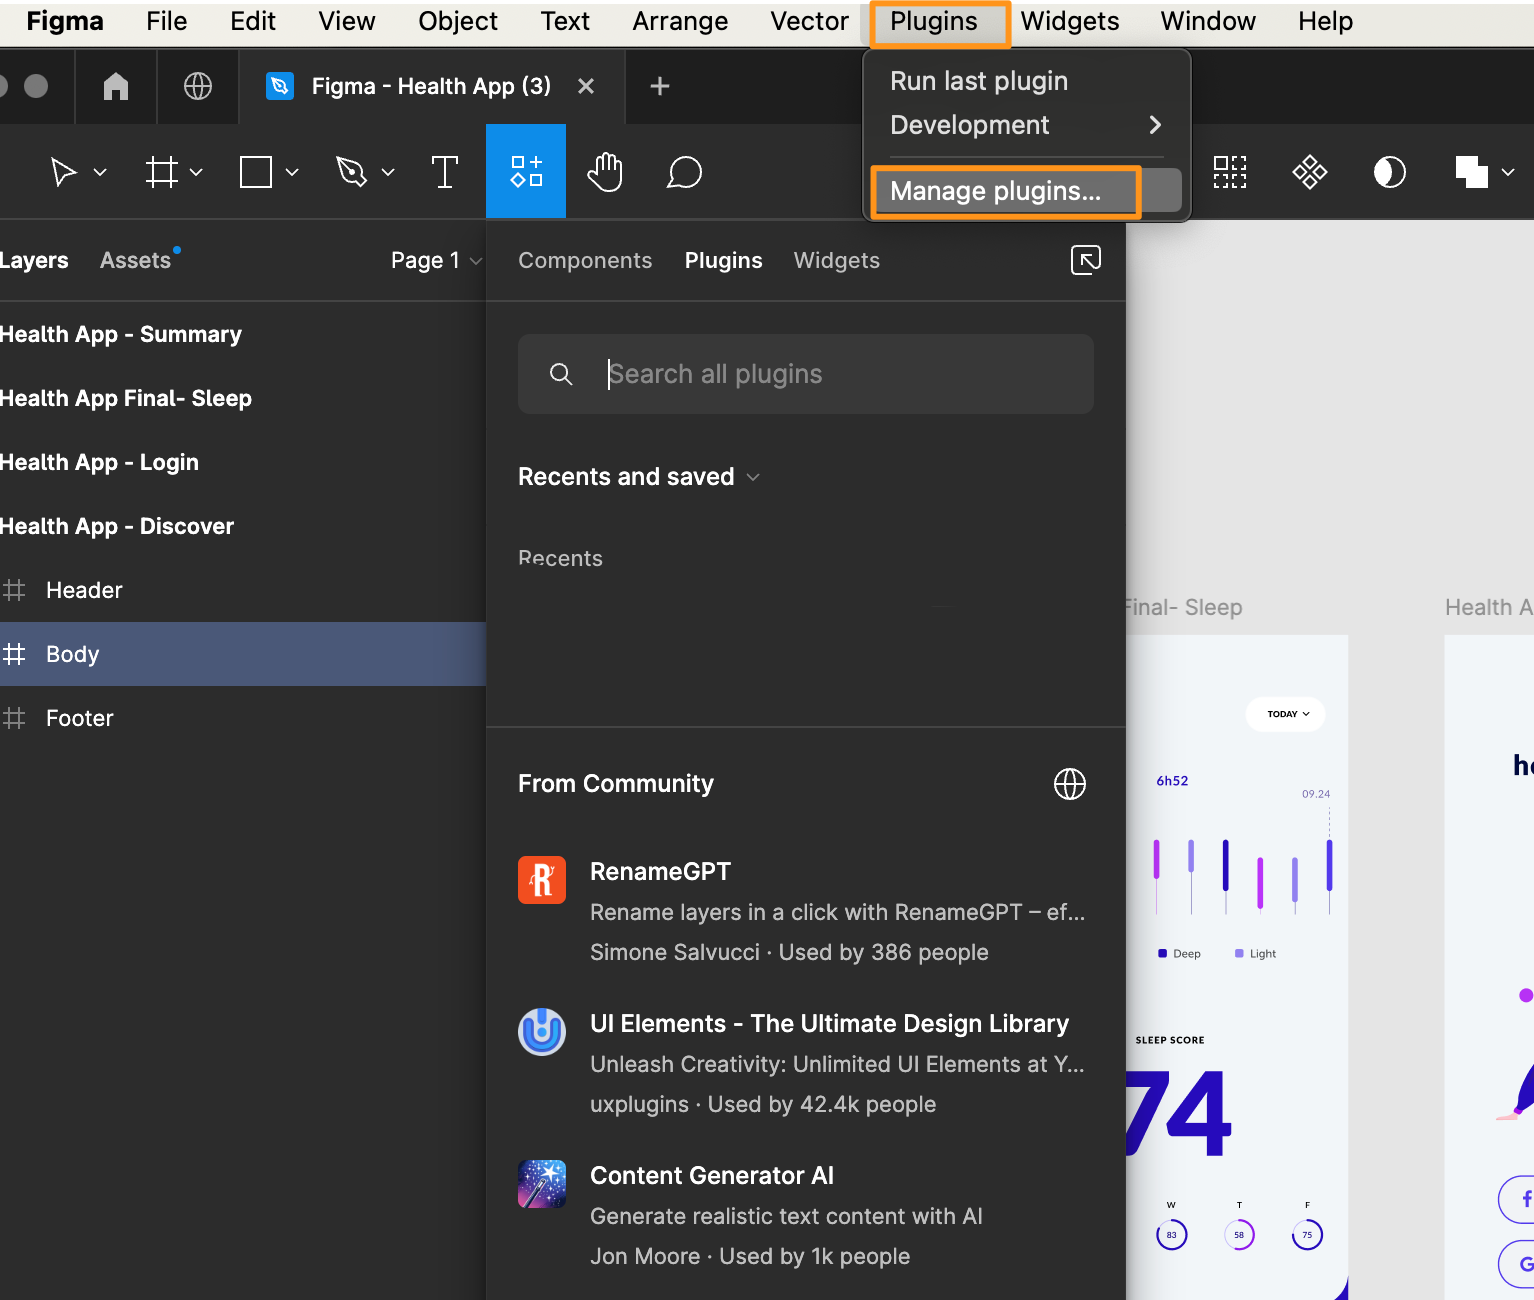
Task: Open the Content Generator AI plugin
Action: [806, 1216]
